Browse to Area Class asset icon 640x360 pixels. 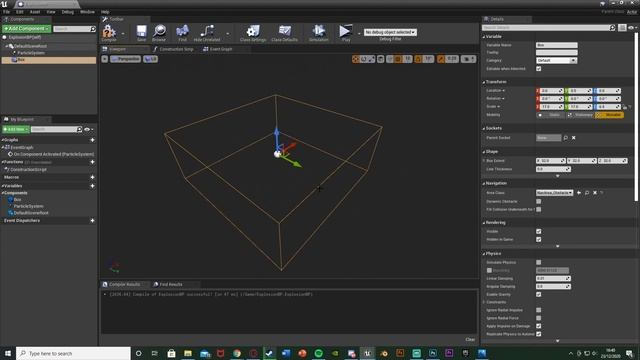[587, 193]
